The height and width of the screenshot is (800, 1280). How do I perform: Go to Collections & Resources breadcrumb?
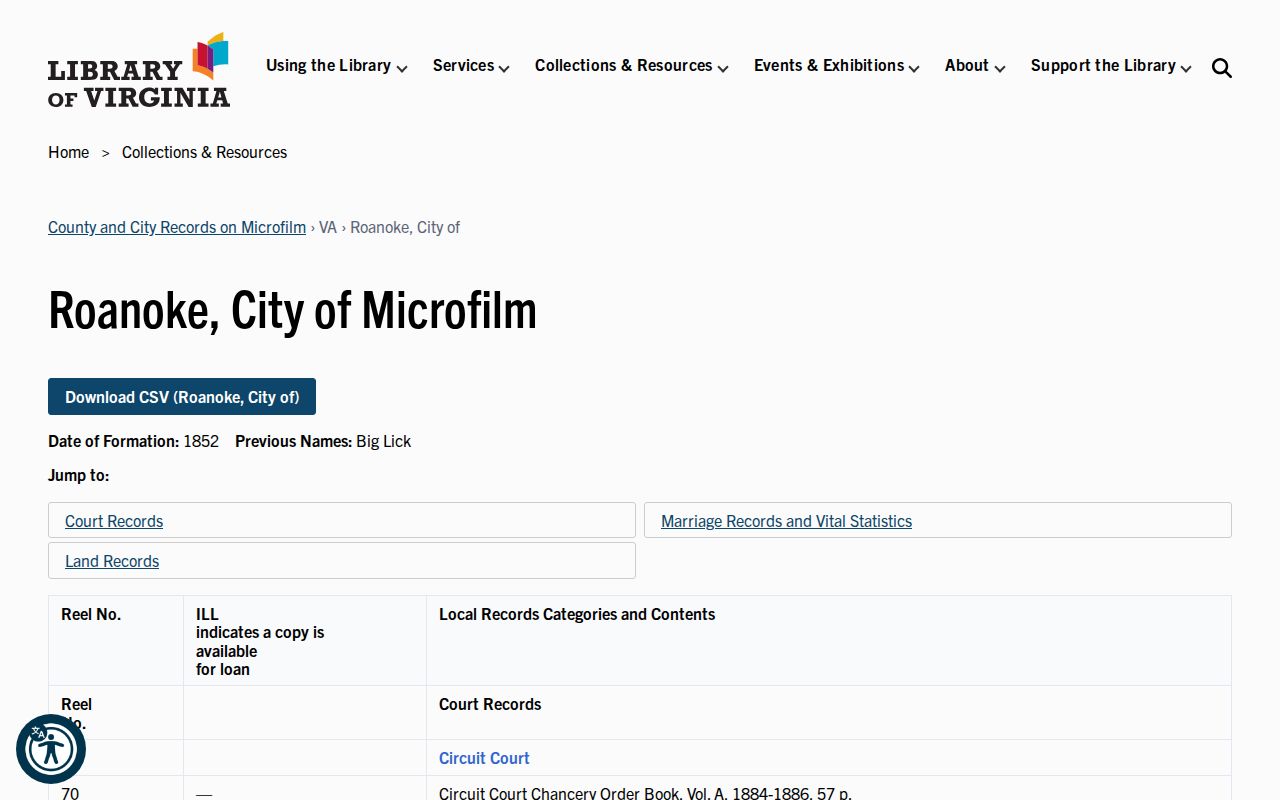pyautogui.click(x=204, y=152)
